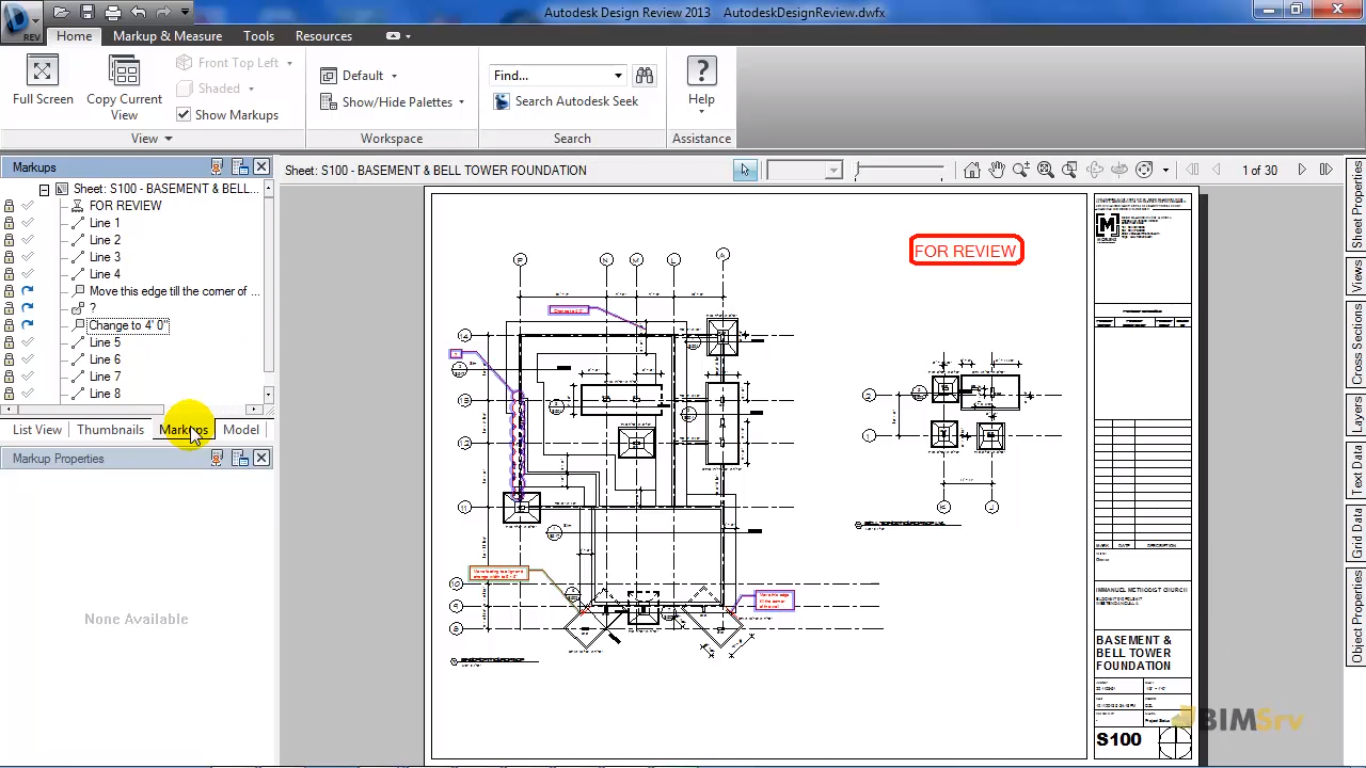
Task: Open the Sheet Properties side tab
Action: 1357,204
